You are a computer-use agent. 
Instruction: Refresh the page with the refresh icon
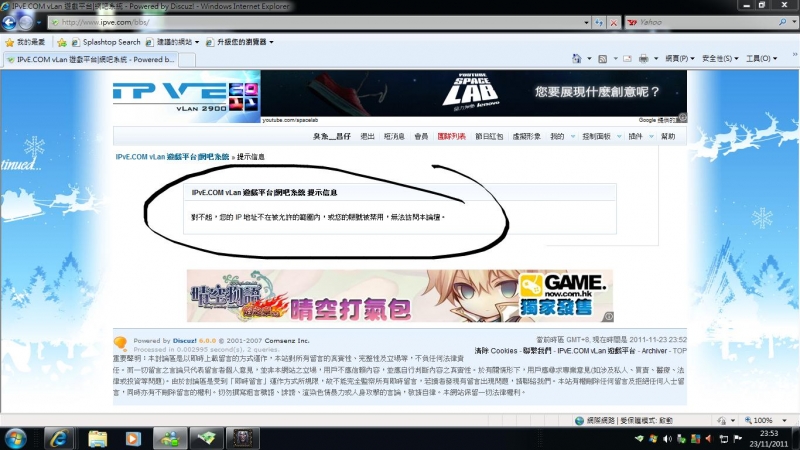pyautogui.click(x=599, y=22)
